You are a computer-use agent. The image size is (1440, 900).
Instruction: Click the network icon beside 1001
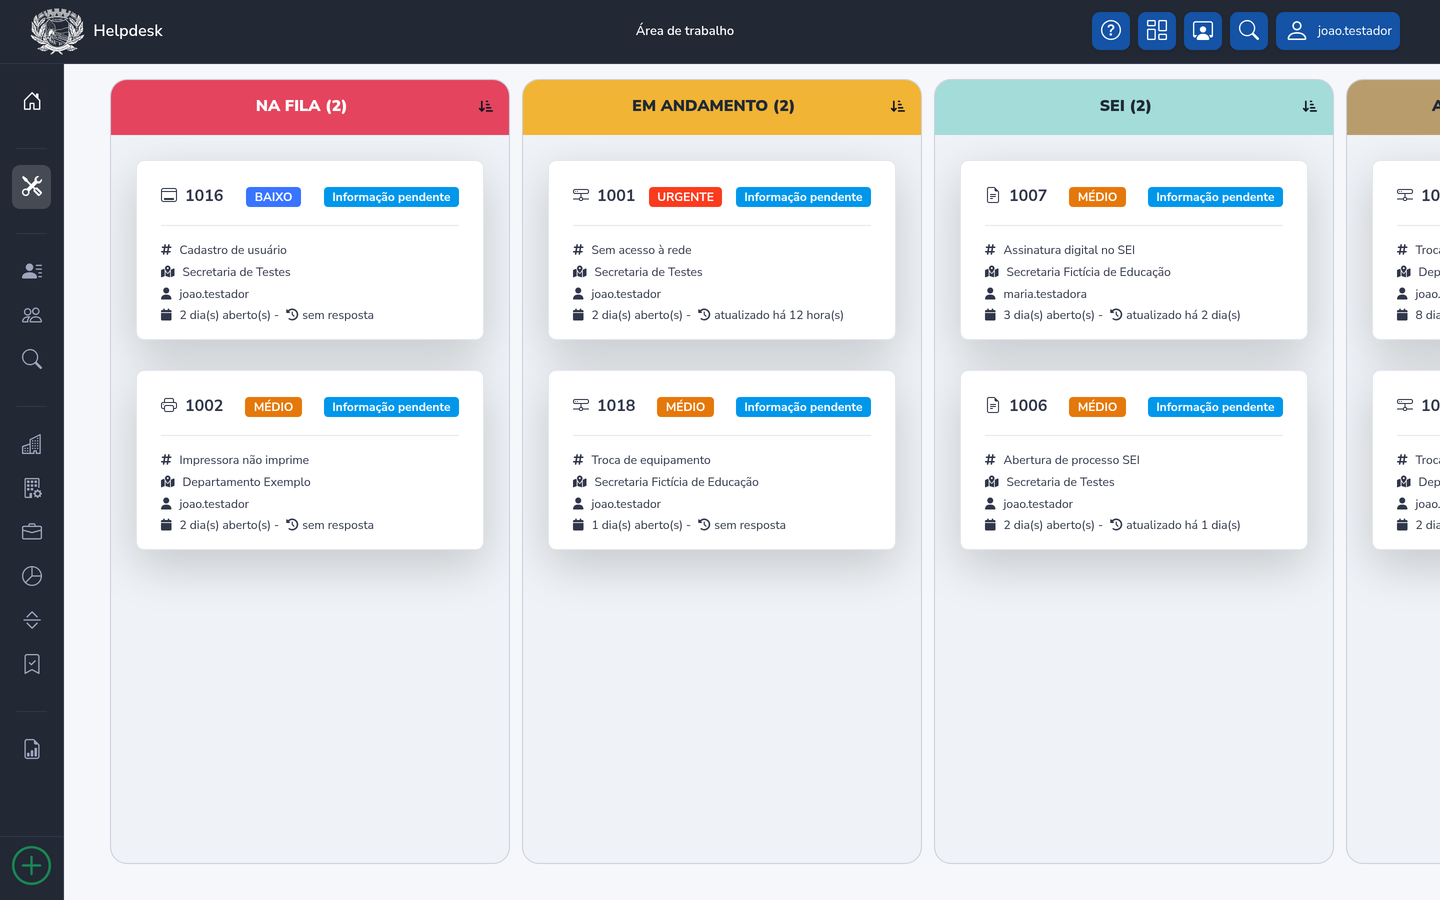[581, 195]
